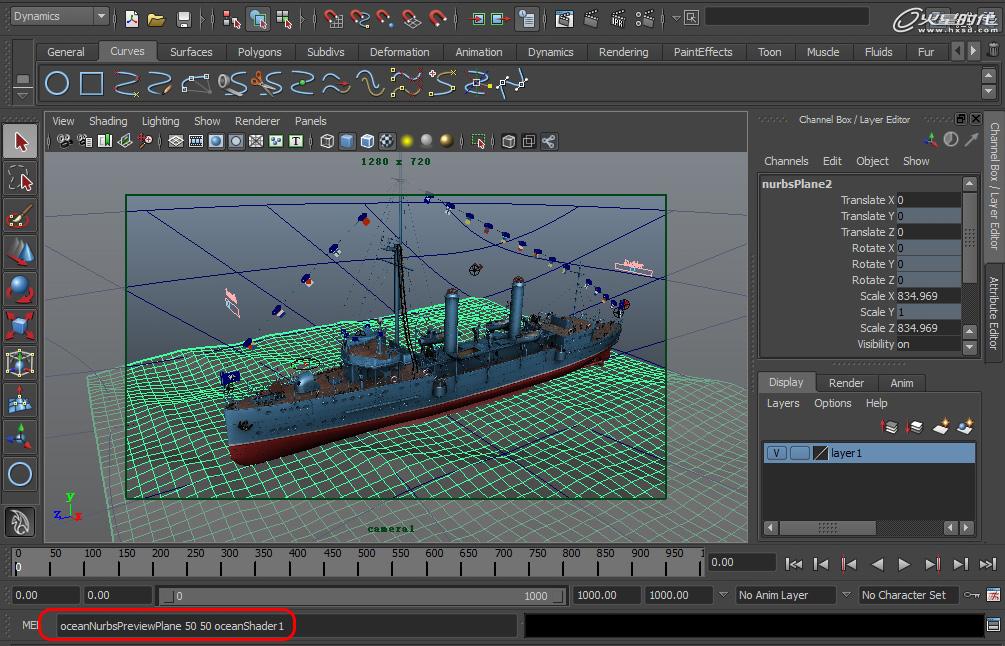Screen dimensions: 1005x646
Task: Click the use all lights bulb icon
Action: 407,142
